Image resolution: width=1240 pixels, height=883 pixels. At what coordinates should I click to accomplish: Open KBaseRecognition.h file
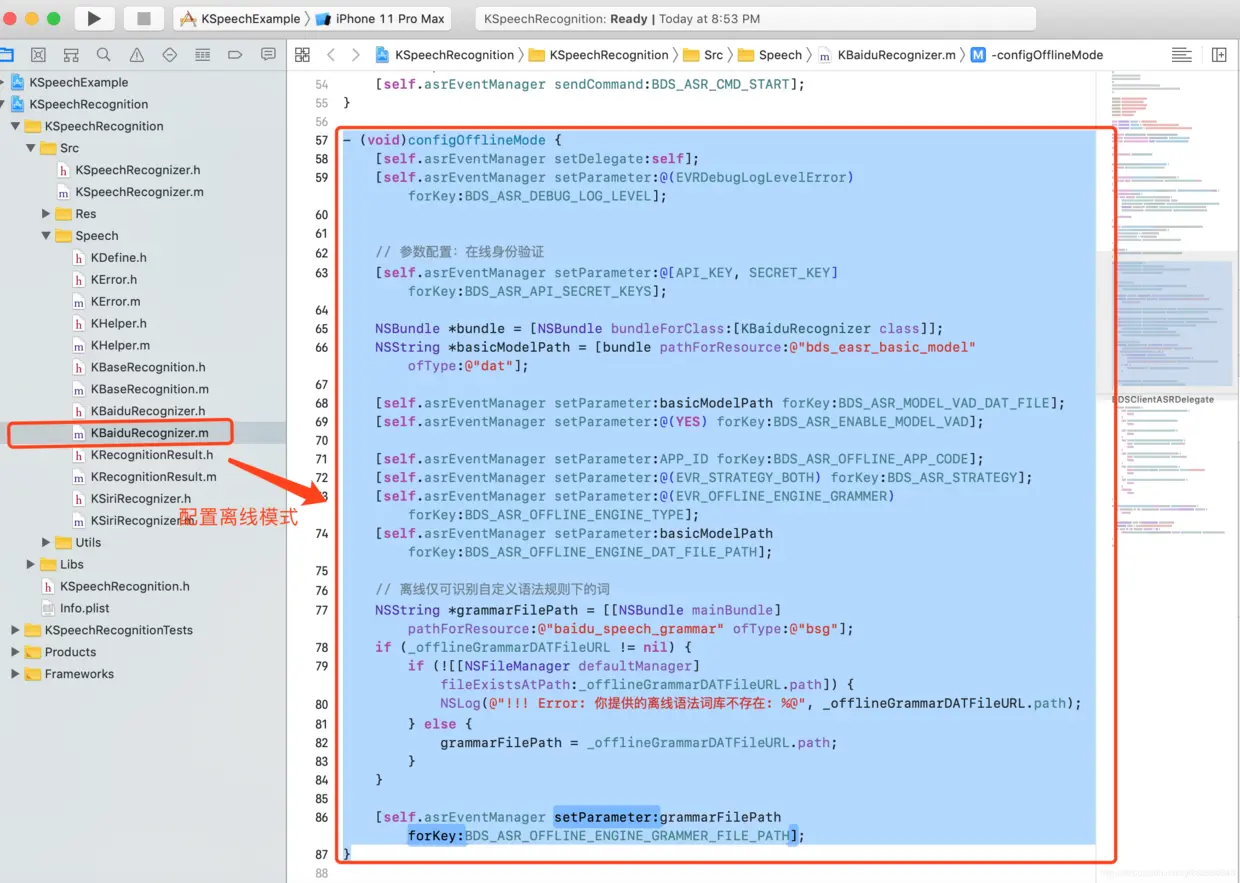coord(139,368)
